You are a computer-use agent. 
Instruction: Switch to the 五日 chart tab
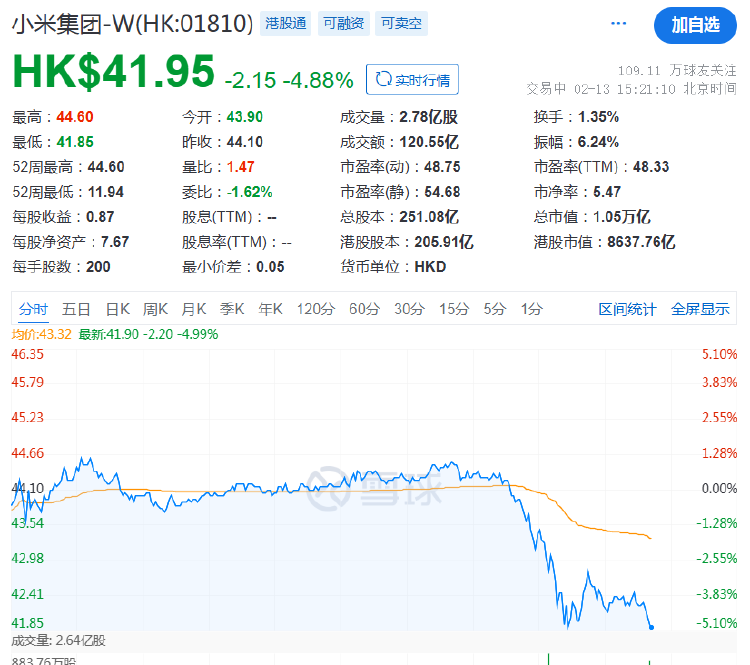76,309
